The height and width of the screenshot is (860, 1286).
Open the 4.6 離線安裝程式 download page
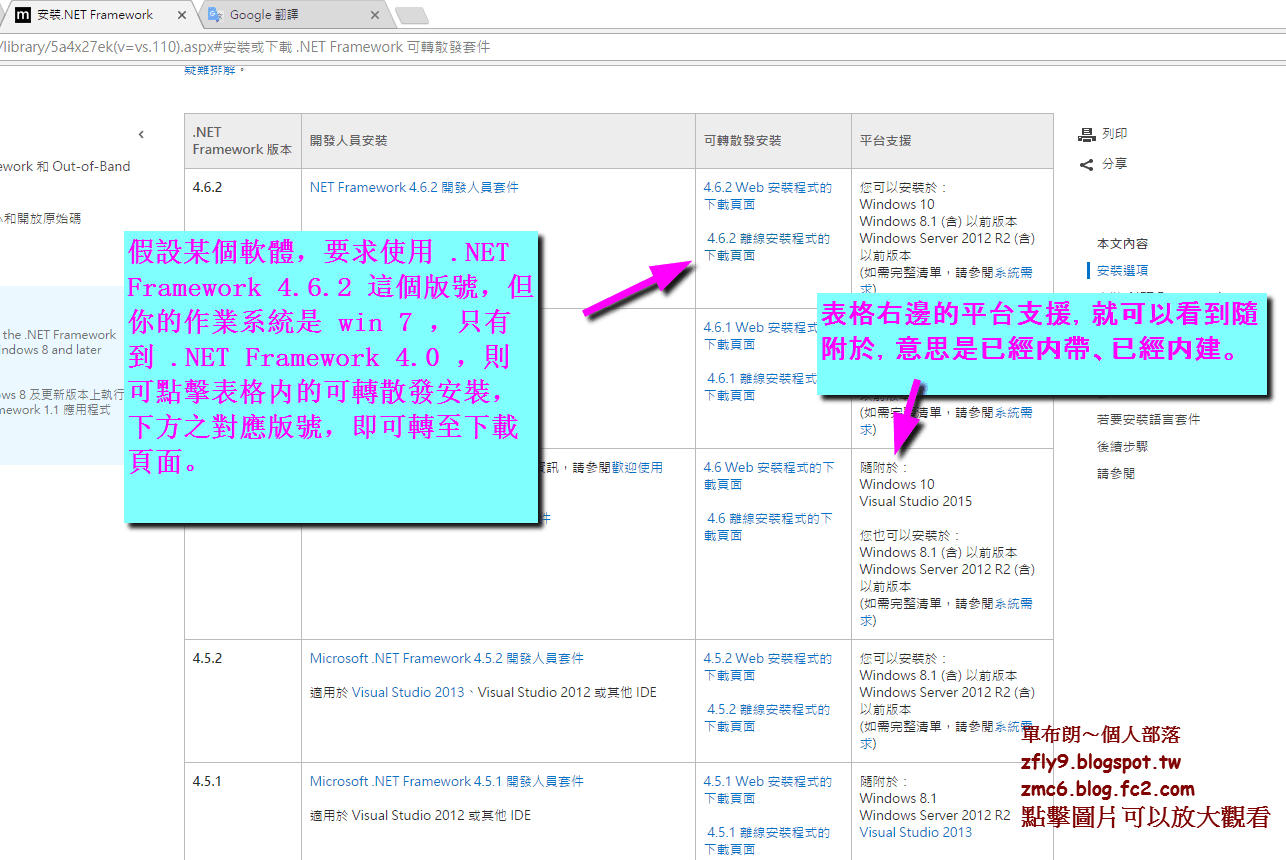[x=767, y=527]
